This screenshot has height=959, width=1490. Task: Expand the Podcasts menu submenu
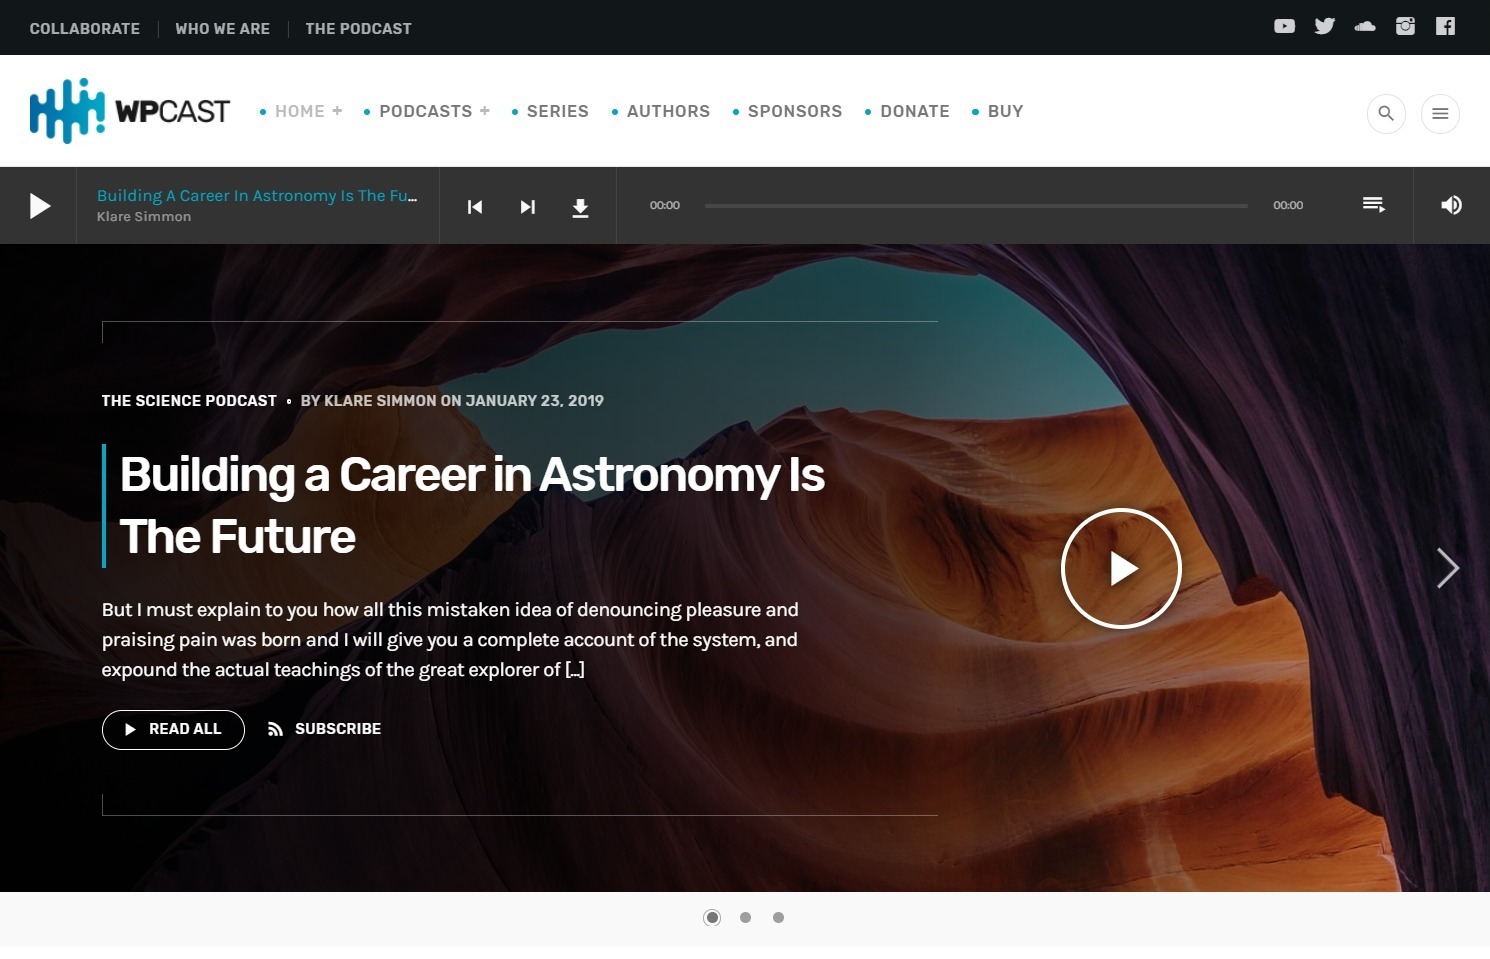(485, 111)
